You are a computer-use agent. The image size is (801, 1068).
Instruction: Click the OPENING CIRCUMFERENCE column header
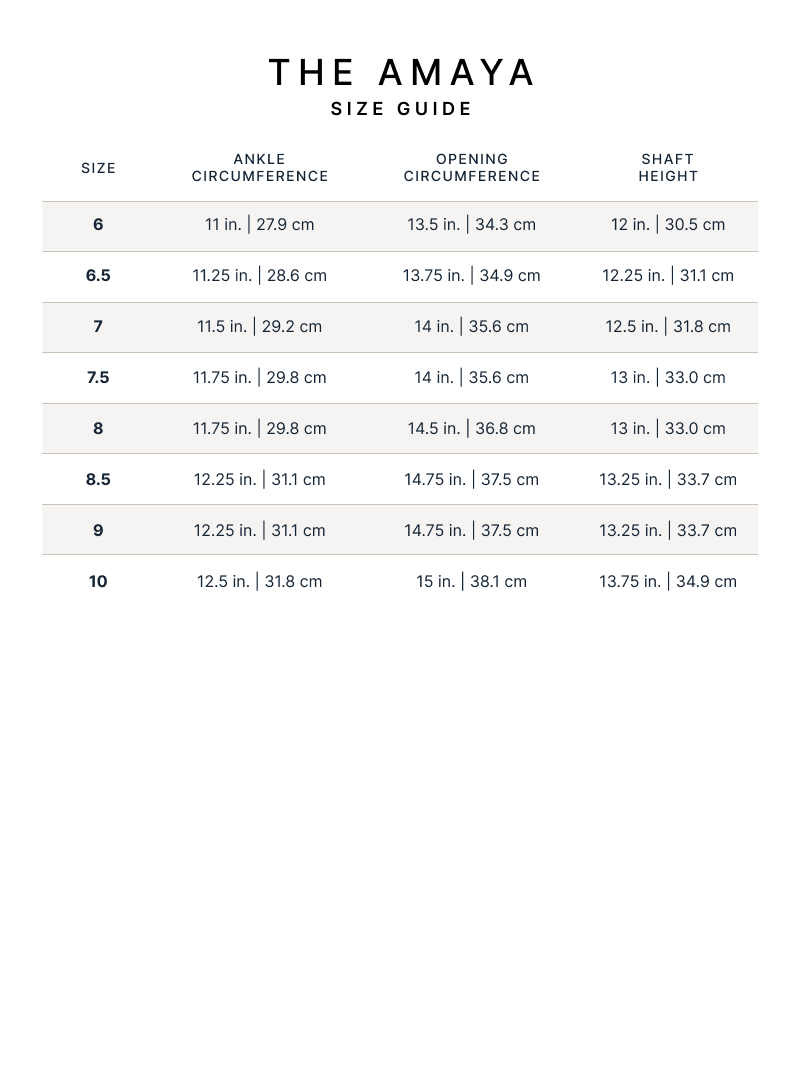point(472,168)
